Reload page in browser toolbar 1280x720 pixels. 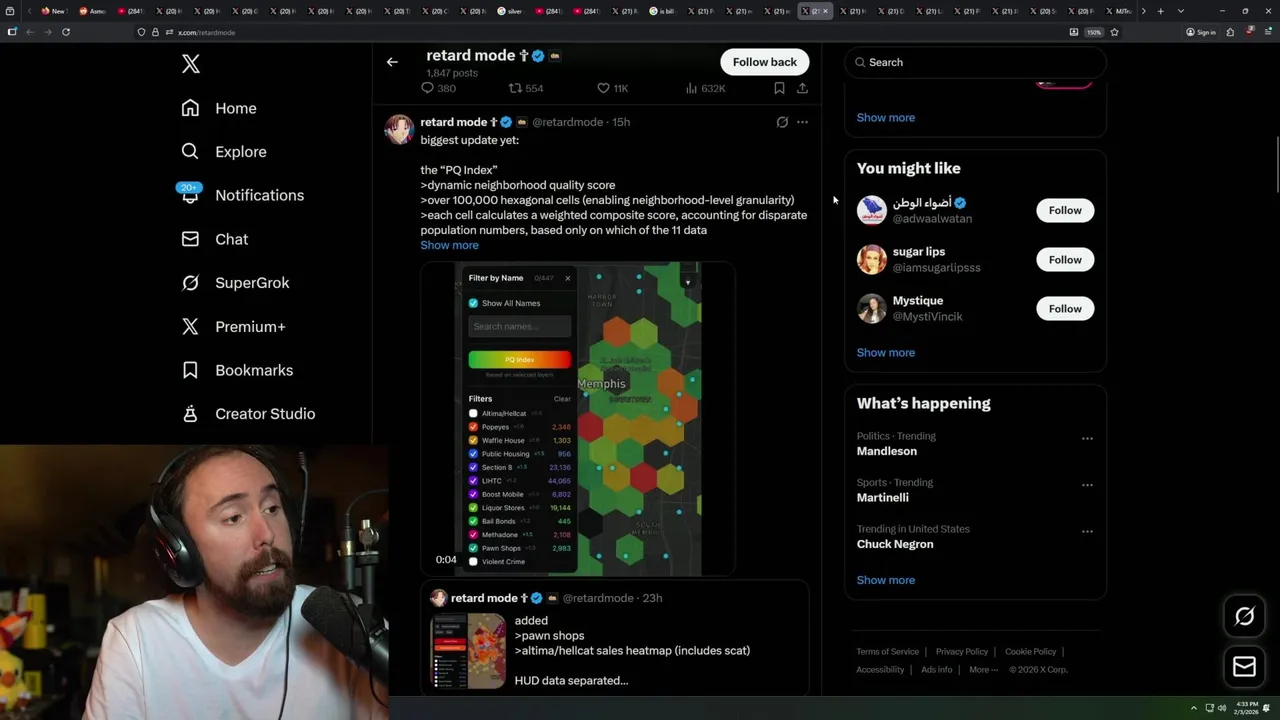(66, 32)
